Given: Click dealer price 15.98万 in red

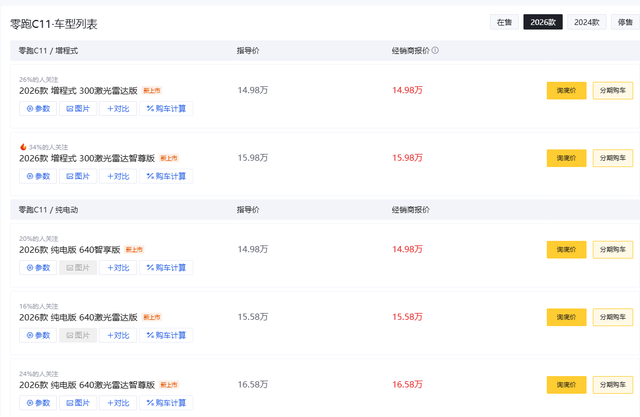Looking at the screenshot, I should click(x=407, y=158).
